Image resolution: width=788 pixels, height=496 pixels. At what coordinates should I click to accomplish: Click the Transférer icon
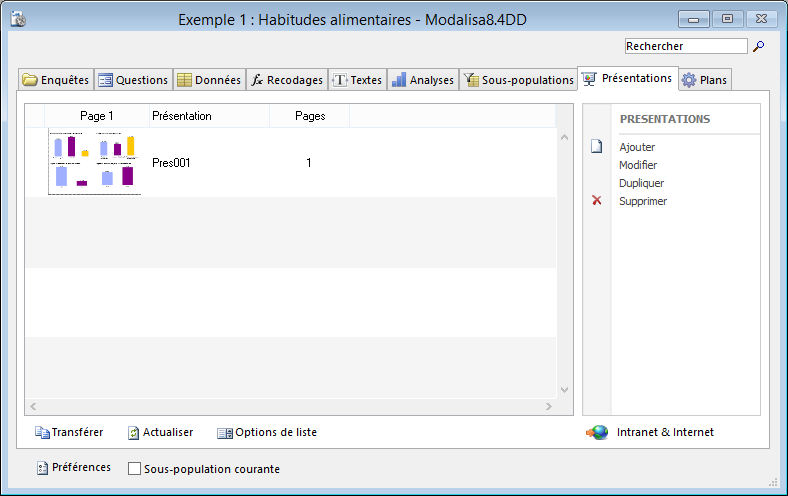(x=42, y=433)
